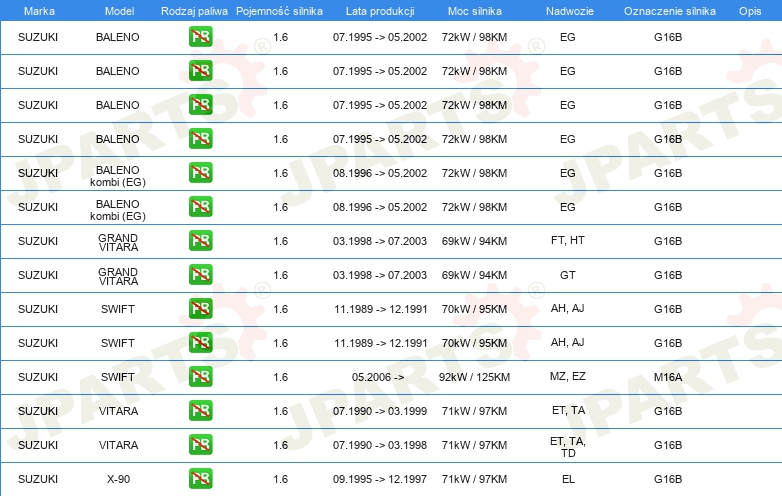Select 03.1998 -> 07.2003 in the FT, HT row

click(380, 241)
